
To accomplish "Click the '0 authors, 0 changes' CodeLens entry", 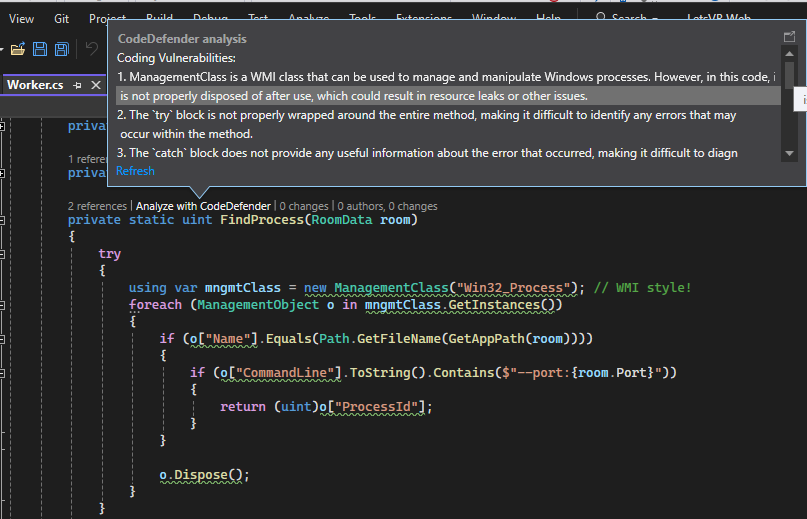I will (x=388, y=206).
